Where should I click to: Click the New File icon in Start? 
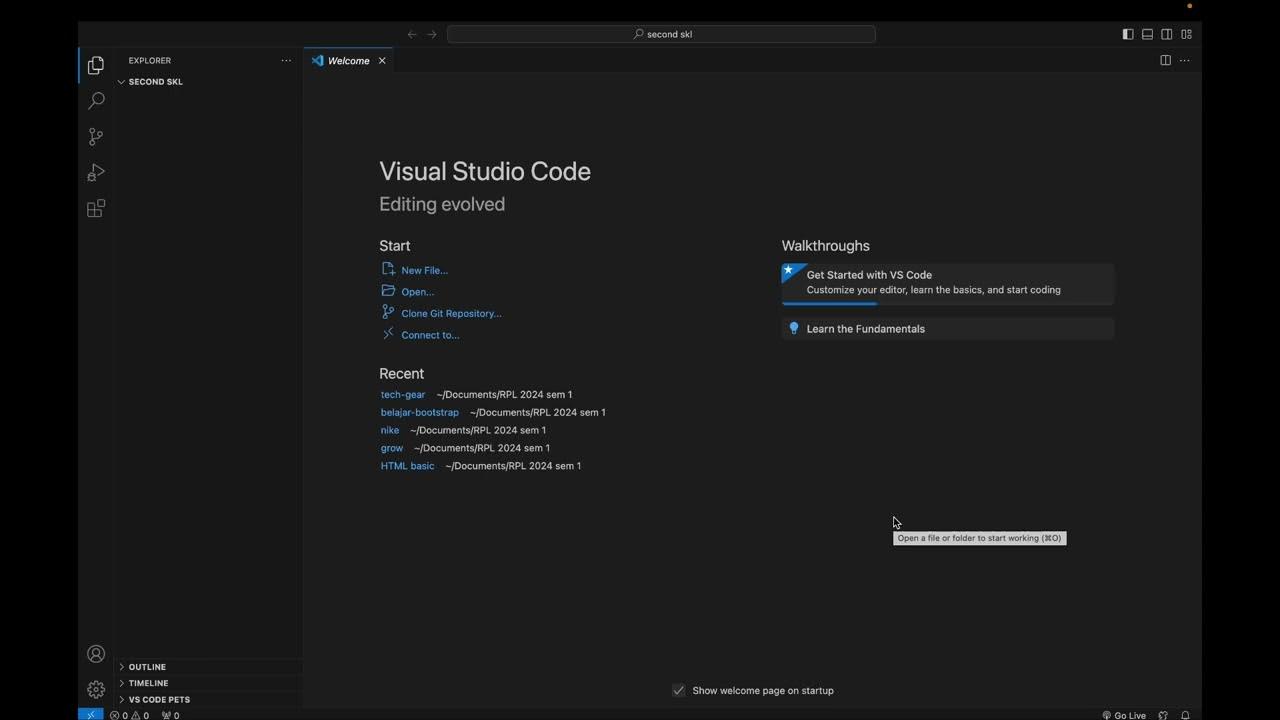388,269
